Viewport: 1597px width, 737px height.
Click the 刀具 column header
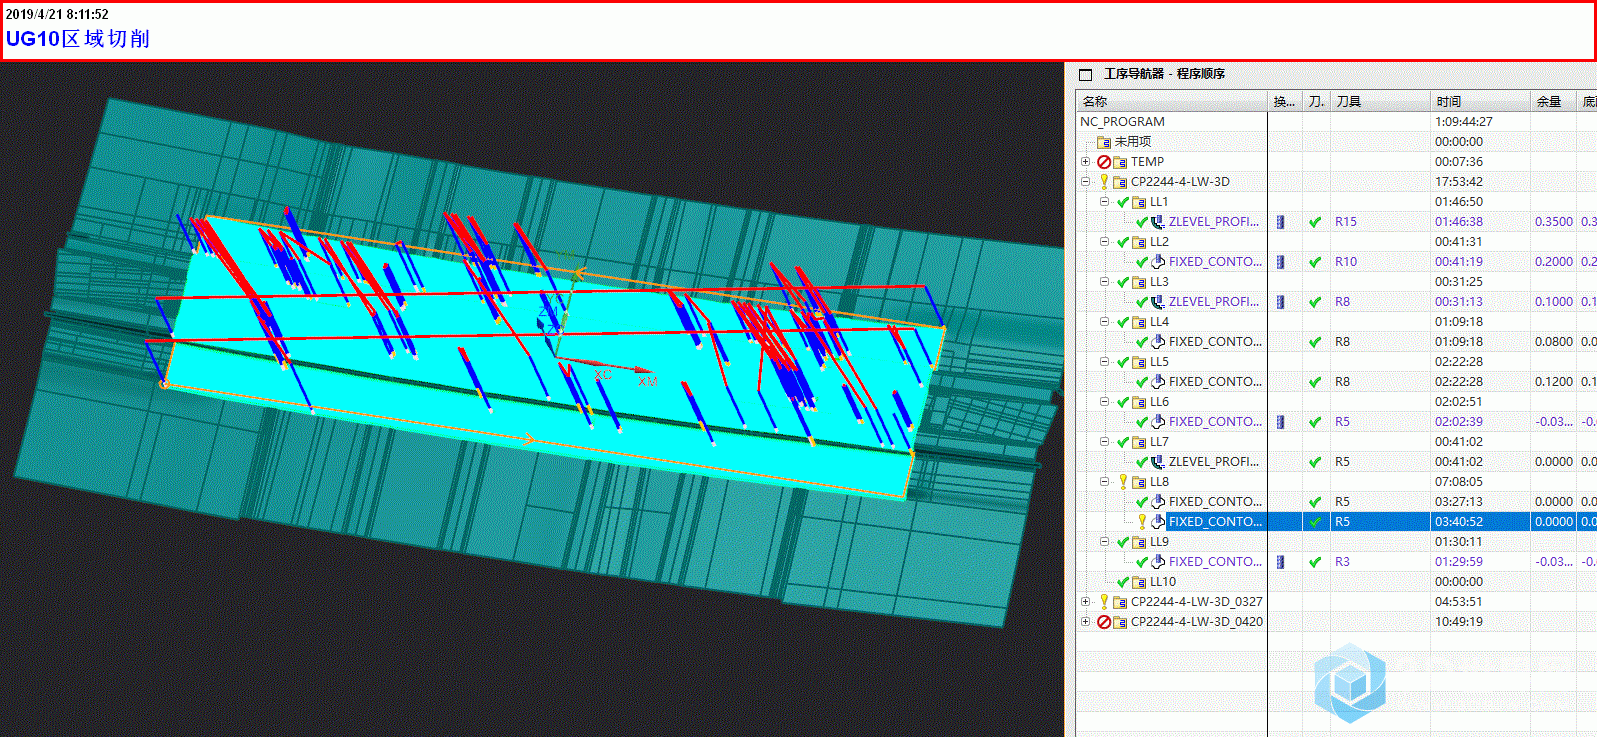click(x=1381, y=102)
